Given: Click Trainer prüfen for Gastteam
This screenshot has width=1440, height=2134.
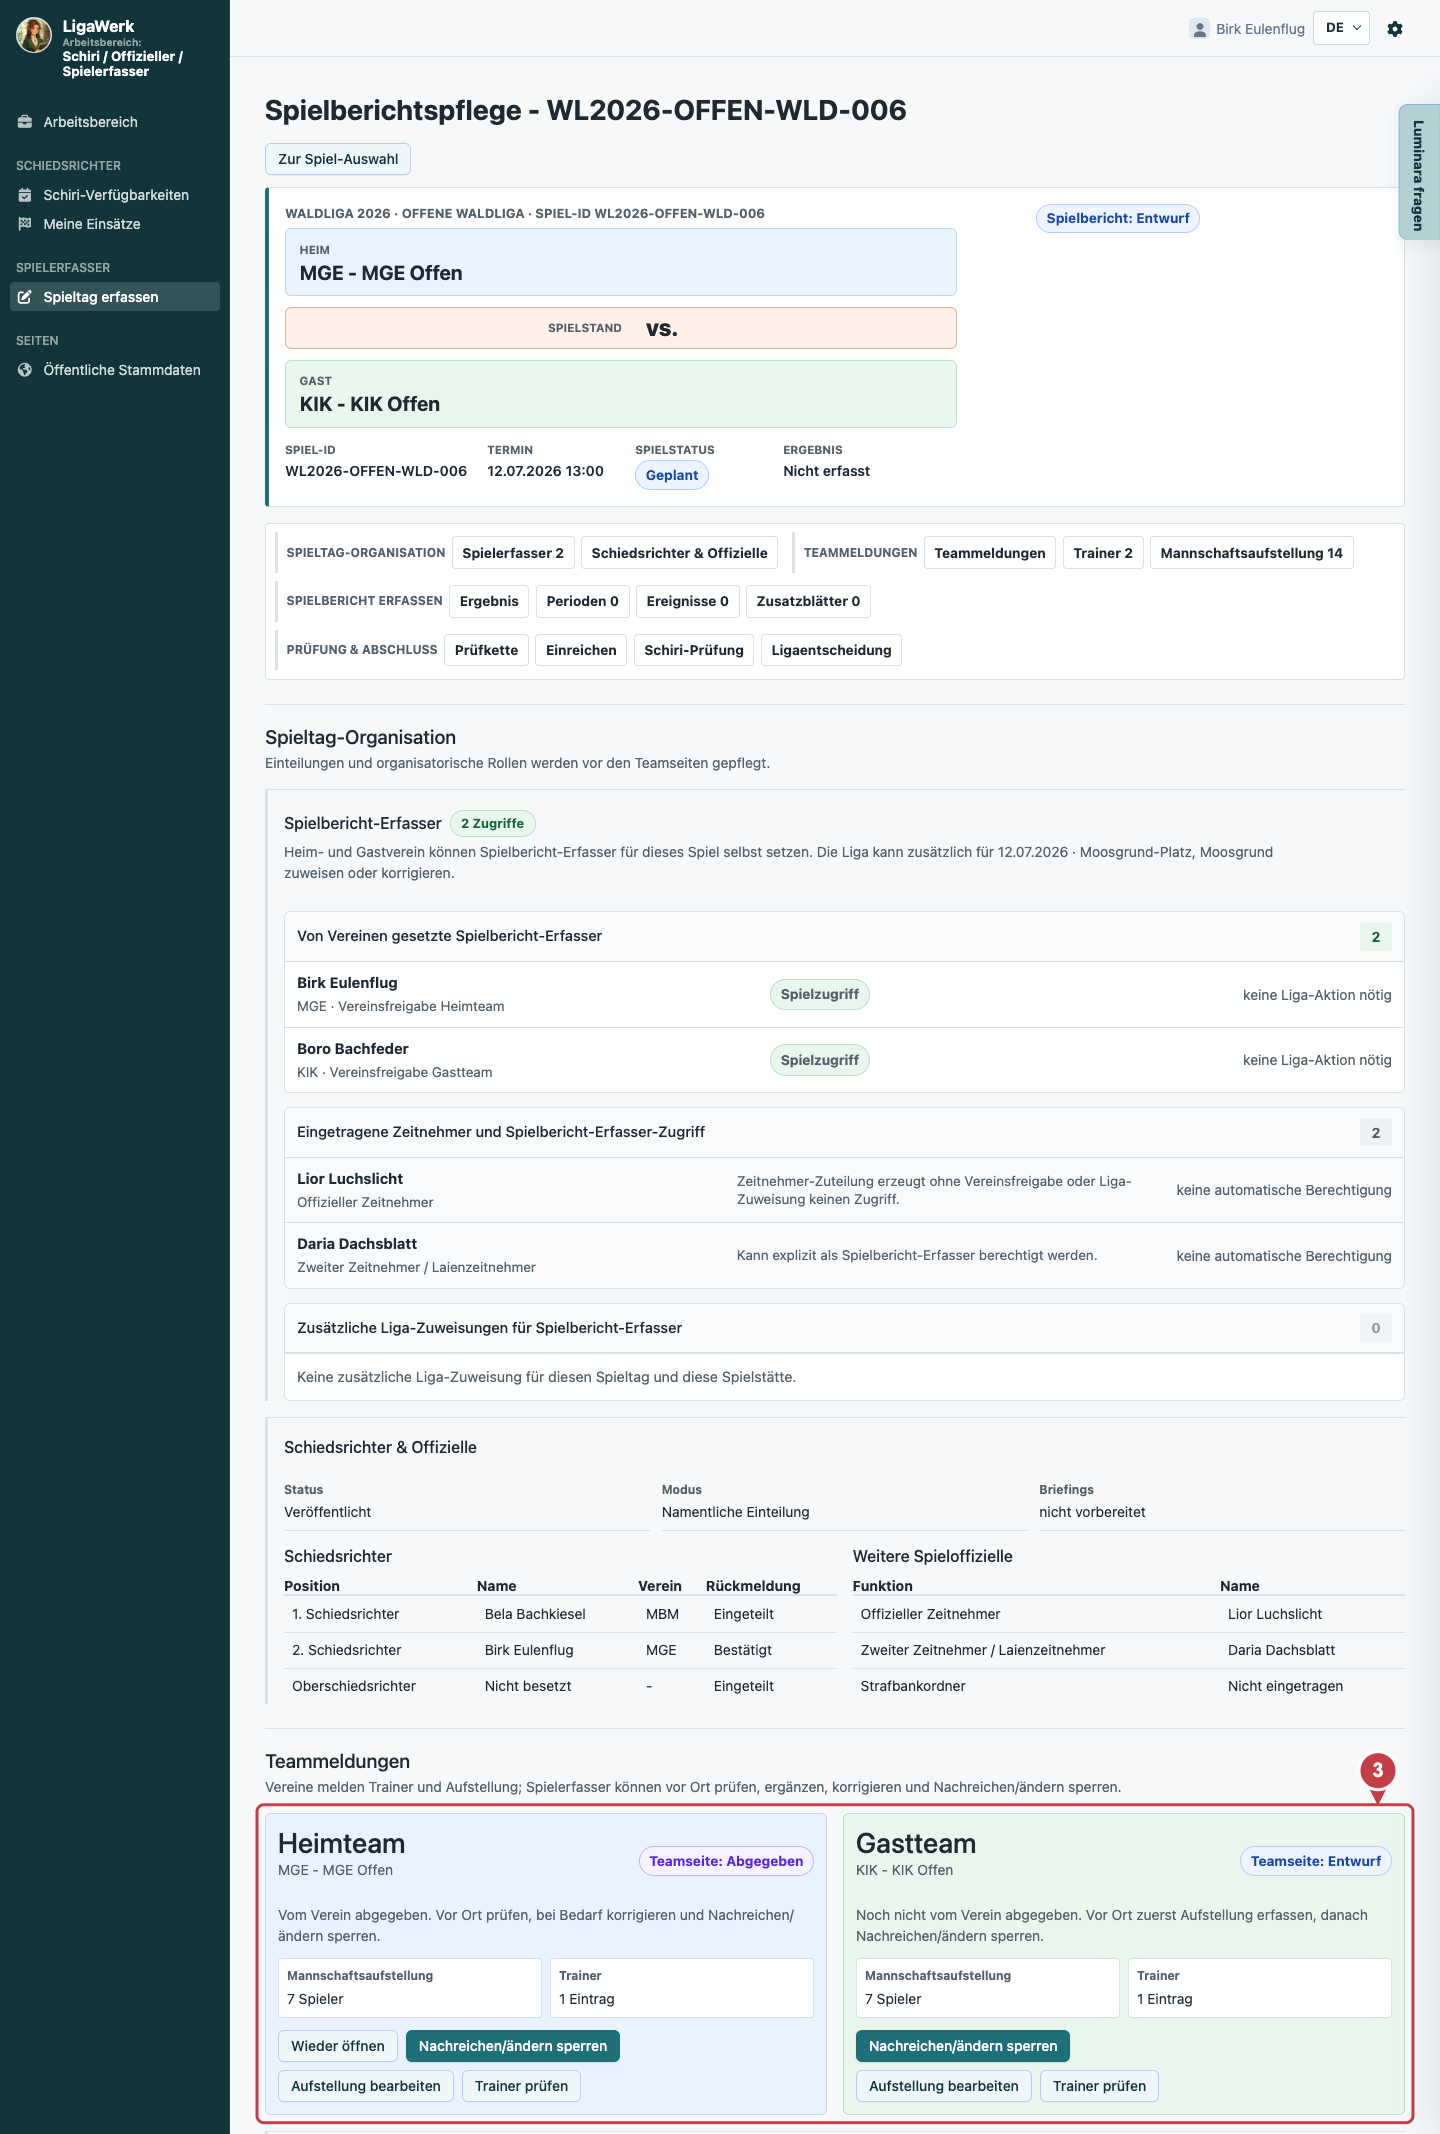Looking at the screenshot, I should [x=1099, y=2086].
